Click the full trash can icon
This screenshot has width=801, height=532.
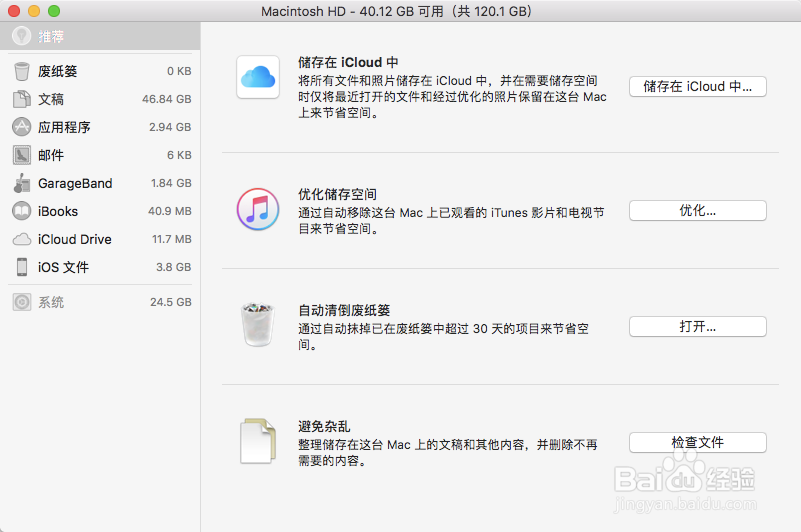258,325
